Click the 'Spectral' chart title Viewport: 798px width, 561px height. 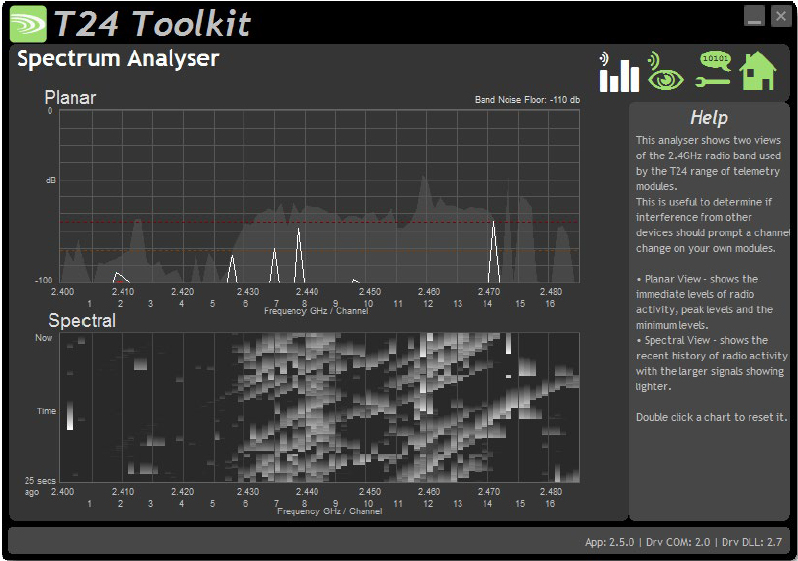[x=82, y=321]
